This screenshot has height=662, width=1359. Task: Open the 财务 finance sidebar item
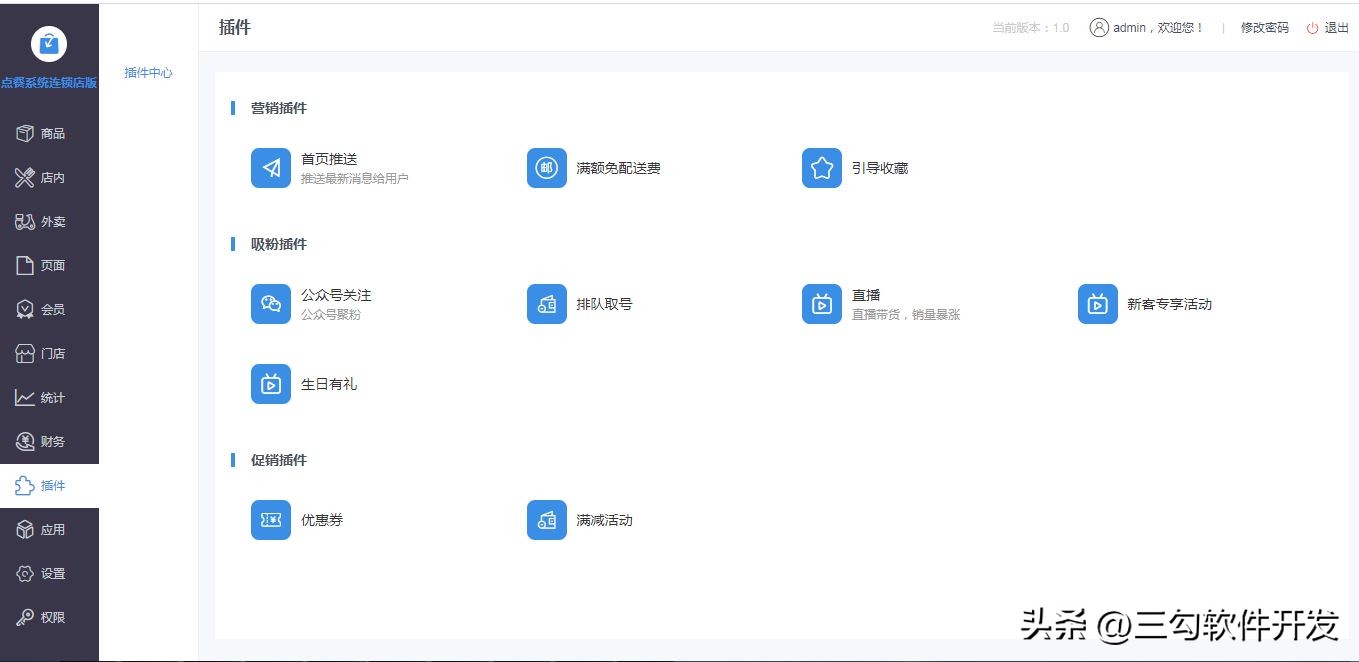(23, 441)
